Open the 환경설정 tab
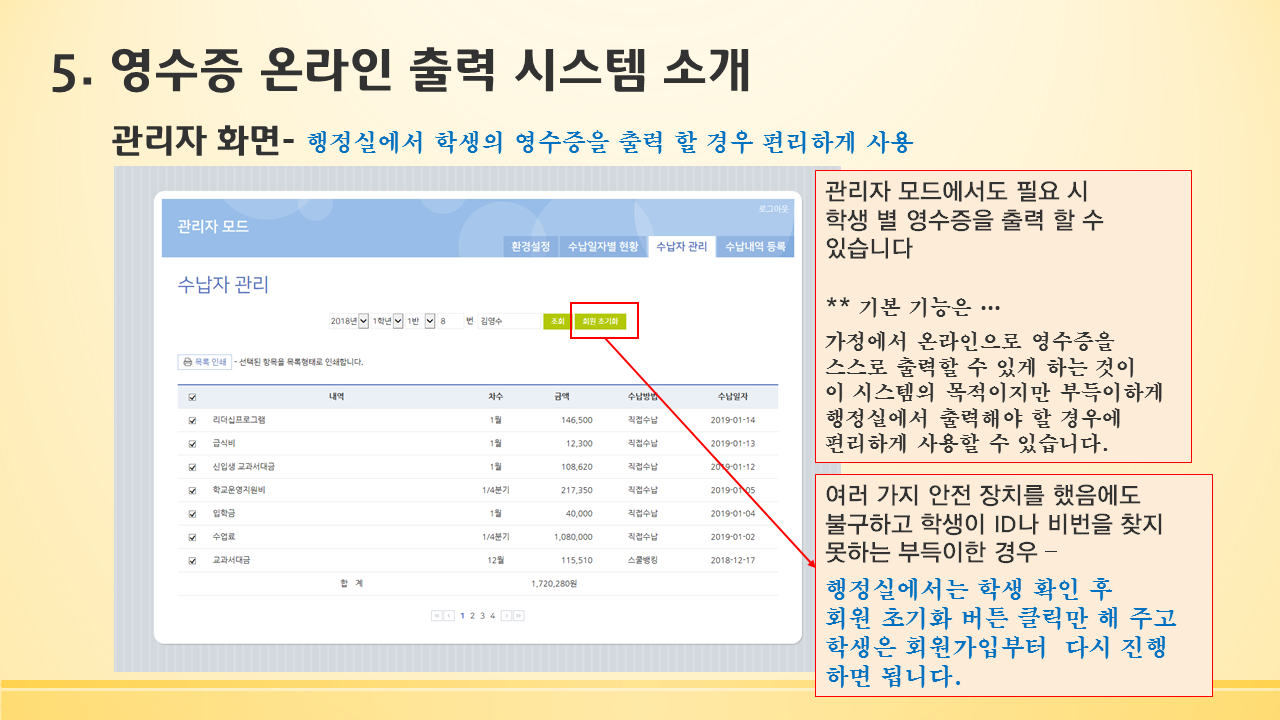Viewport: 1280px width, 720px height. (x=530, y=246)
